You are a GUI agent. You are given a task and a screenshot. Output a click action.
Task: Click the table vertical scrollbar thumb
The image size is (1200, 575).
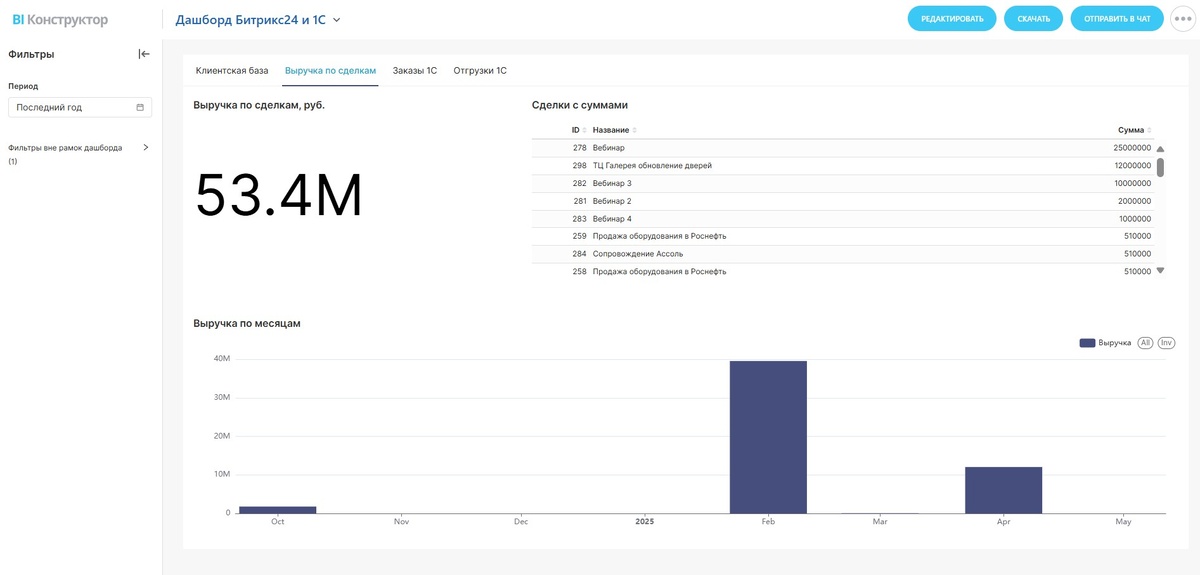(x=1160, y=167)
